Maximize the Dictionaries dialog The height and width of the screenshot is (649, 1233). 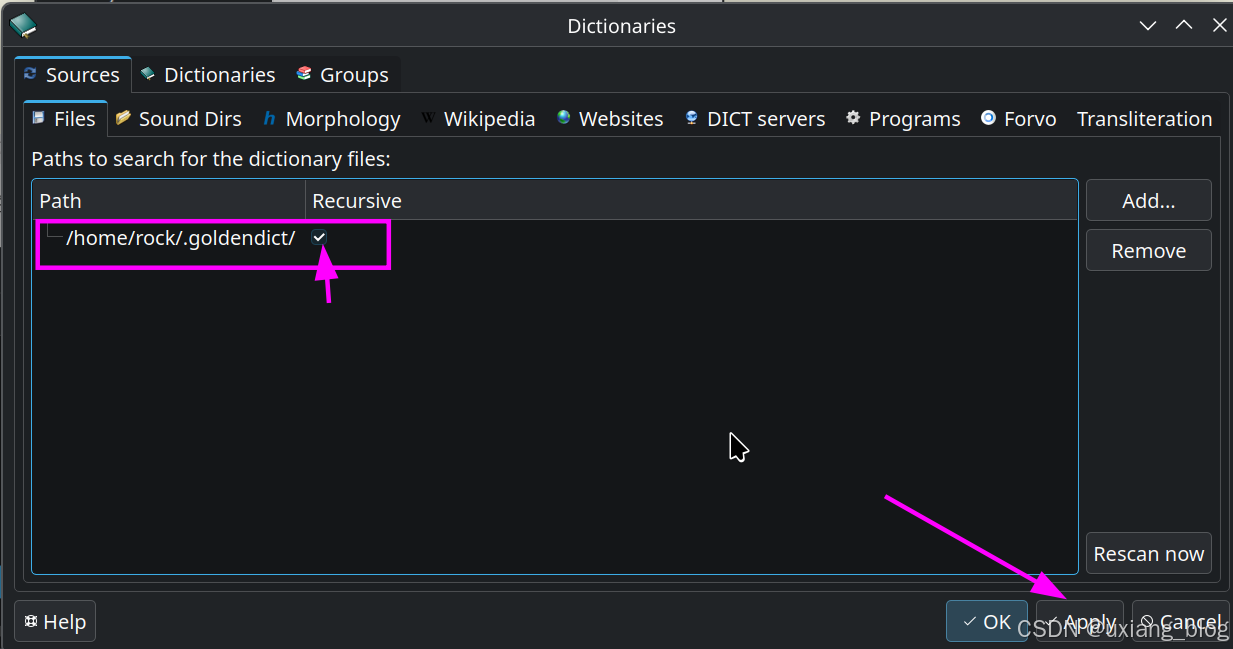(x=1184, y=26)
